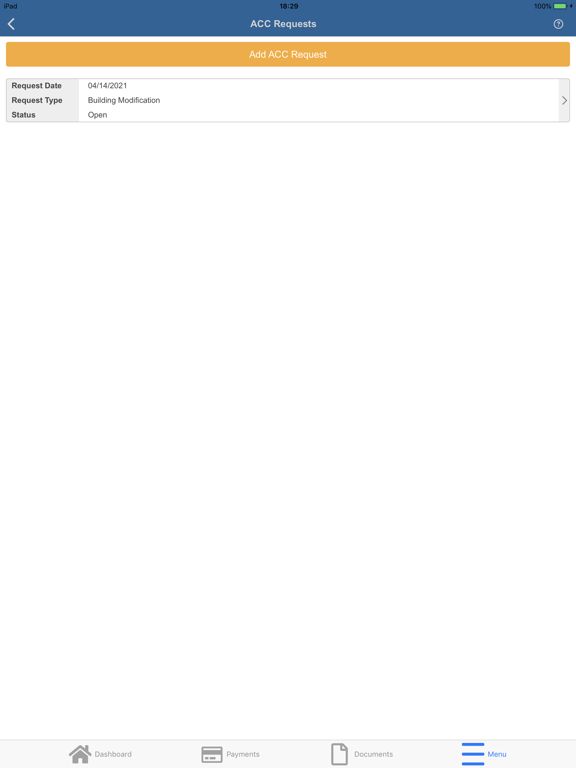Switch to the Documents tab label
576x768 pixels.
(373, 754)
